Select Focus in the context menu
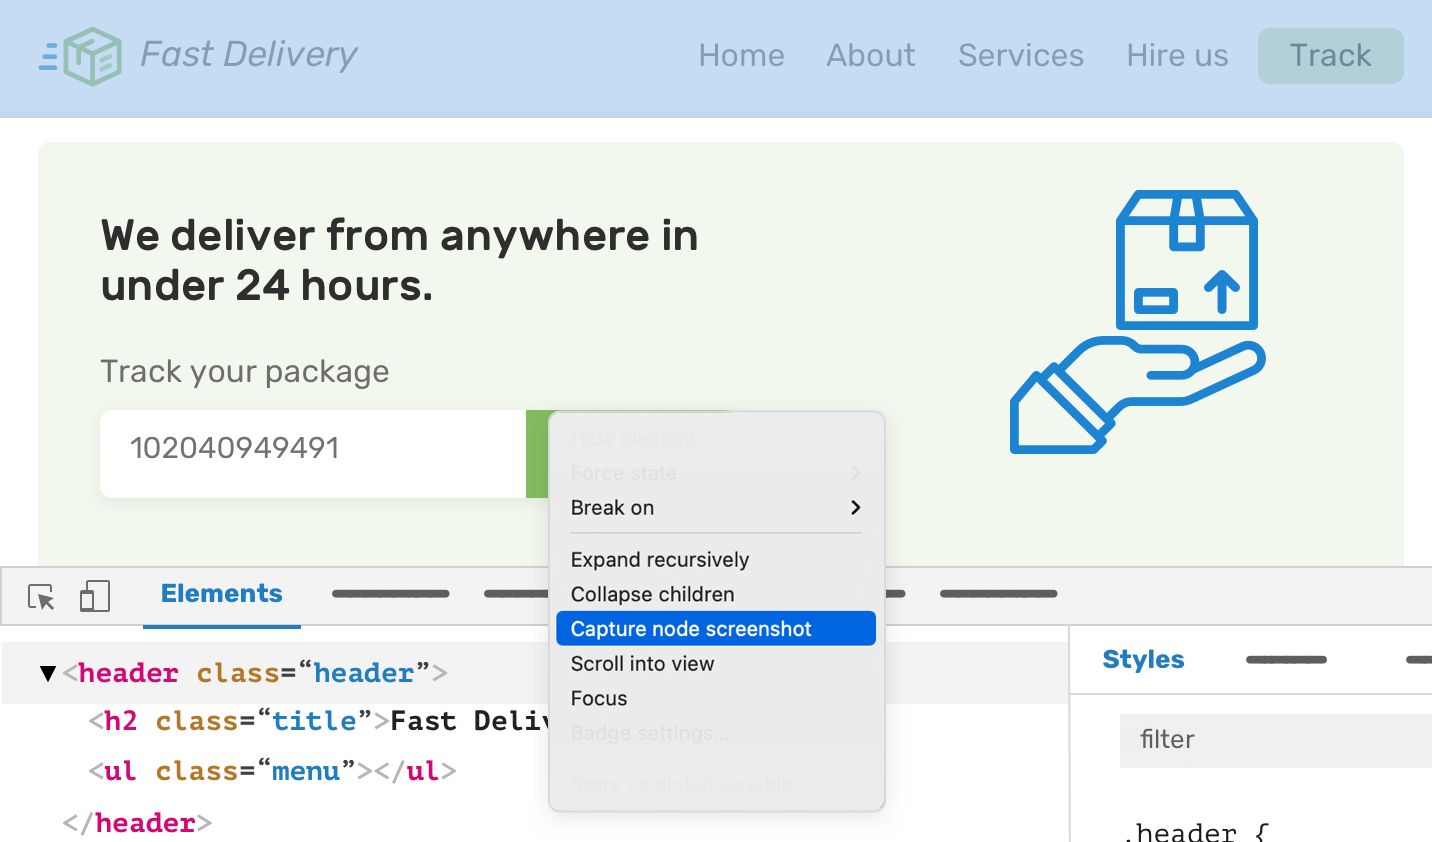The width and height of the screenshot is (1432, 842). pyautogui.click(x=599, y=699)
